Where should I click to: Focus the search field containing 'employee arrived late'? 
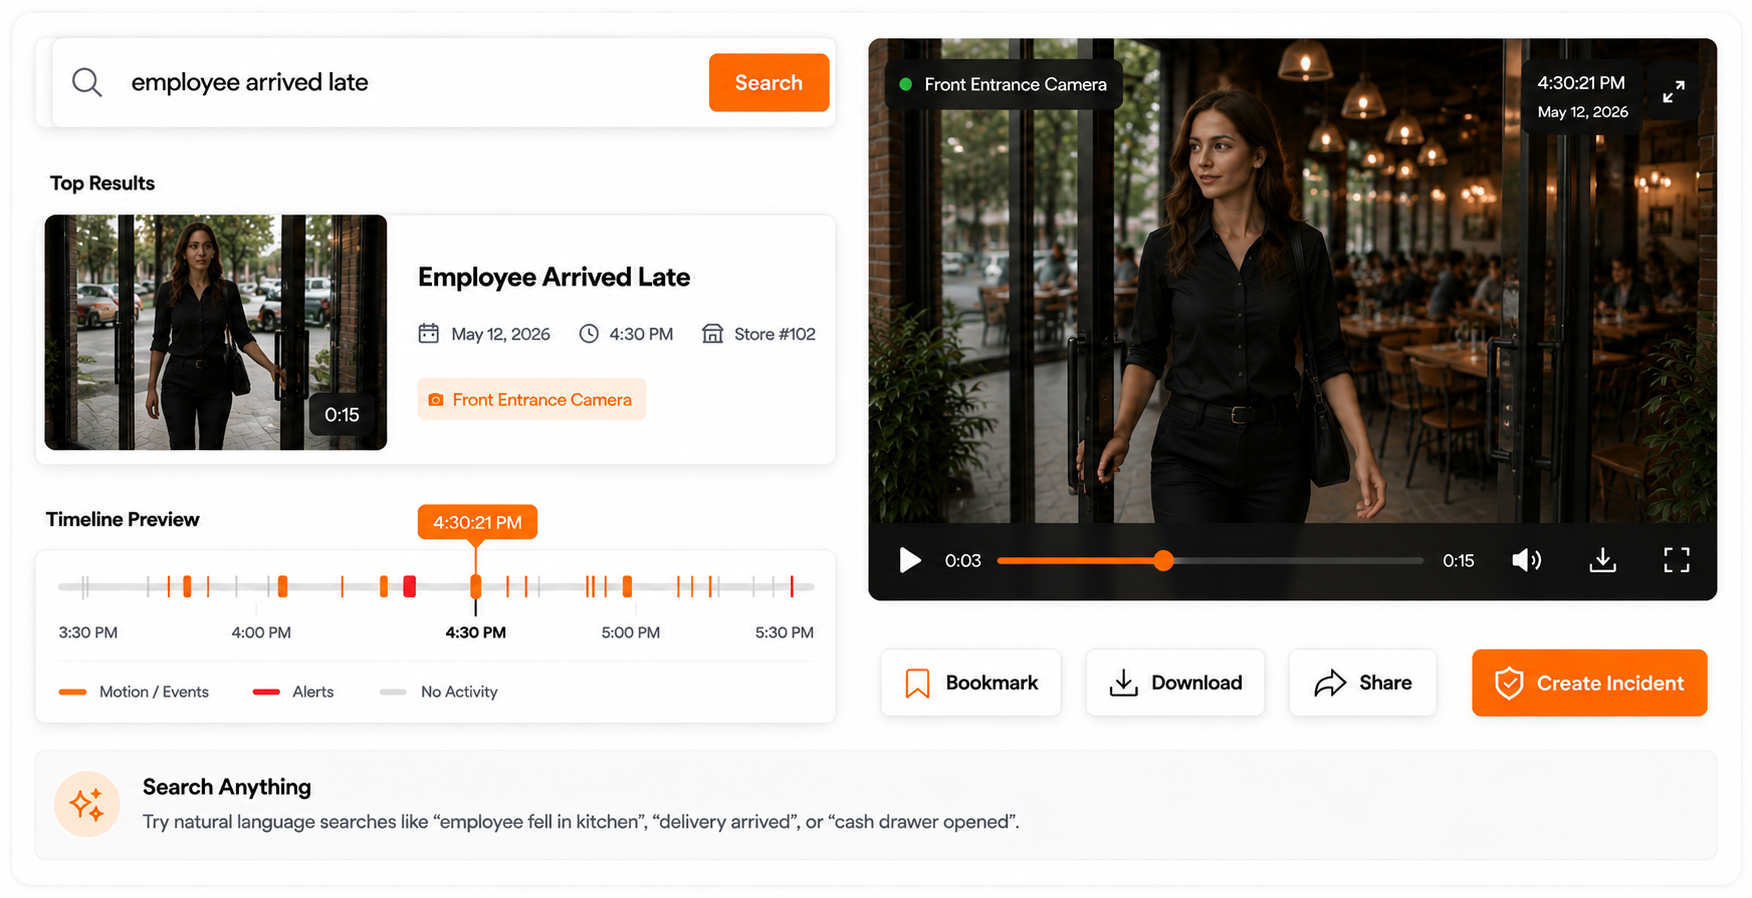pyautogui.click(x=443, y=82)
